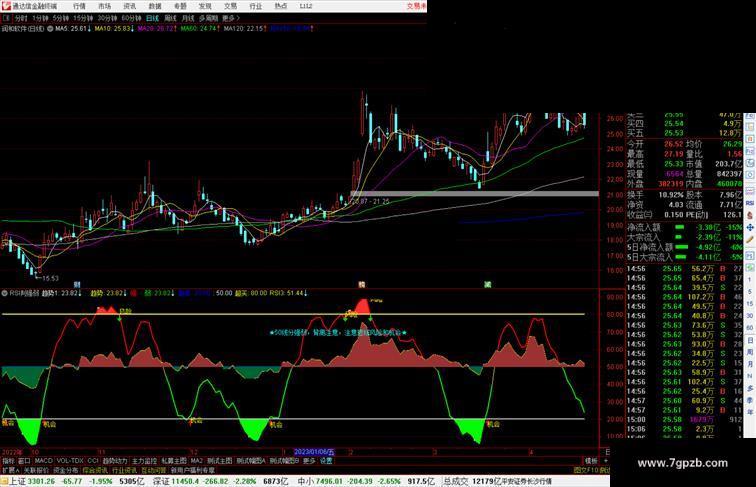Click the round icon before MA5 label
756x487 pixels.
click(50, 28)
